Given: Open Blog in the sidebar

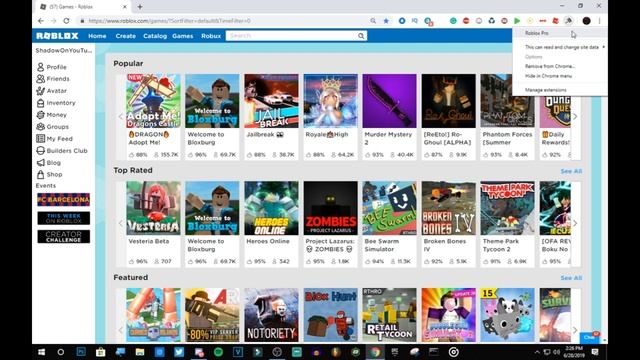Looking at the screenshot, I should pyautogui.click(x=49, y=162).
